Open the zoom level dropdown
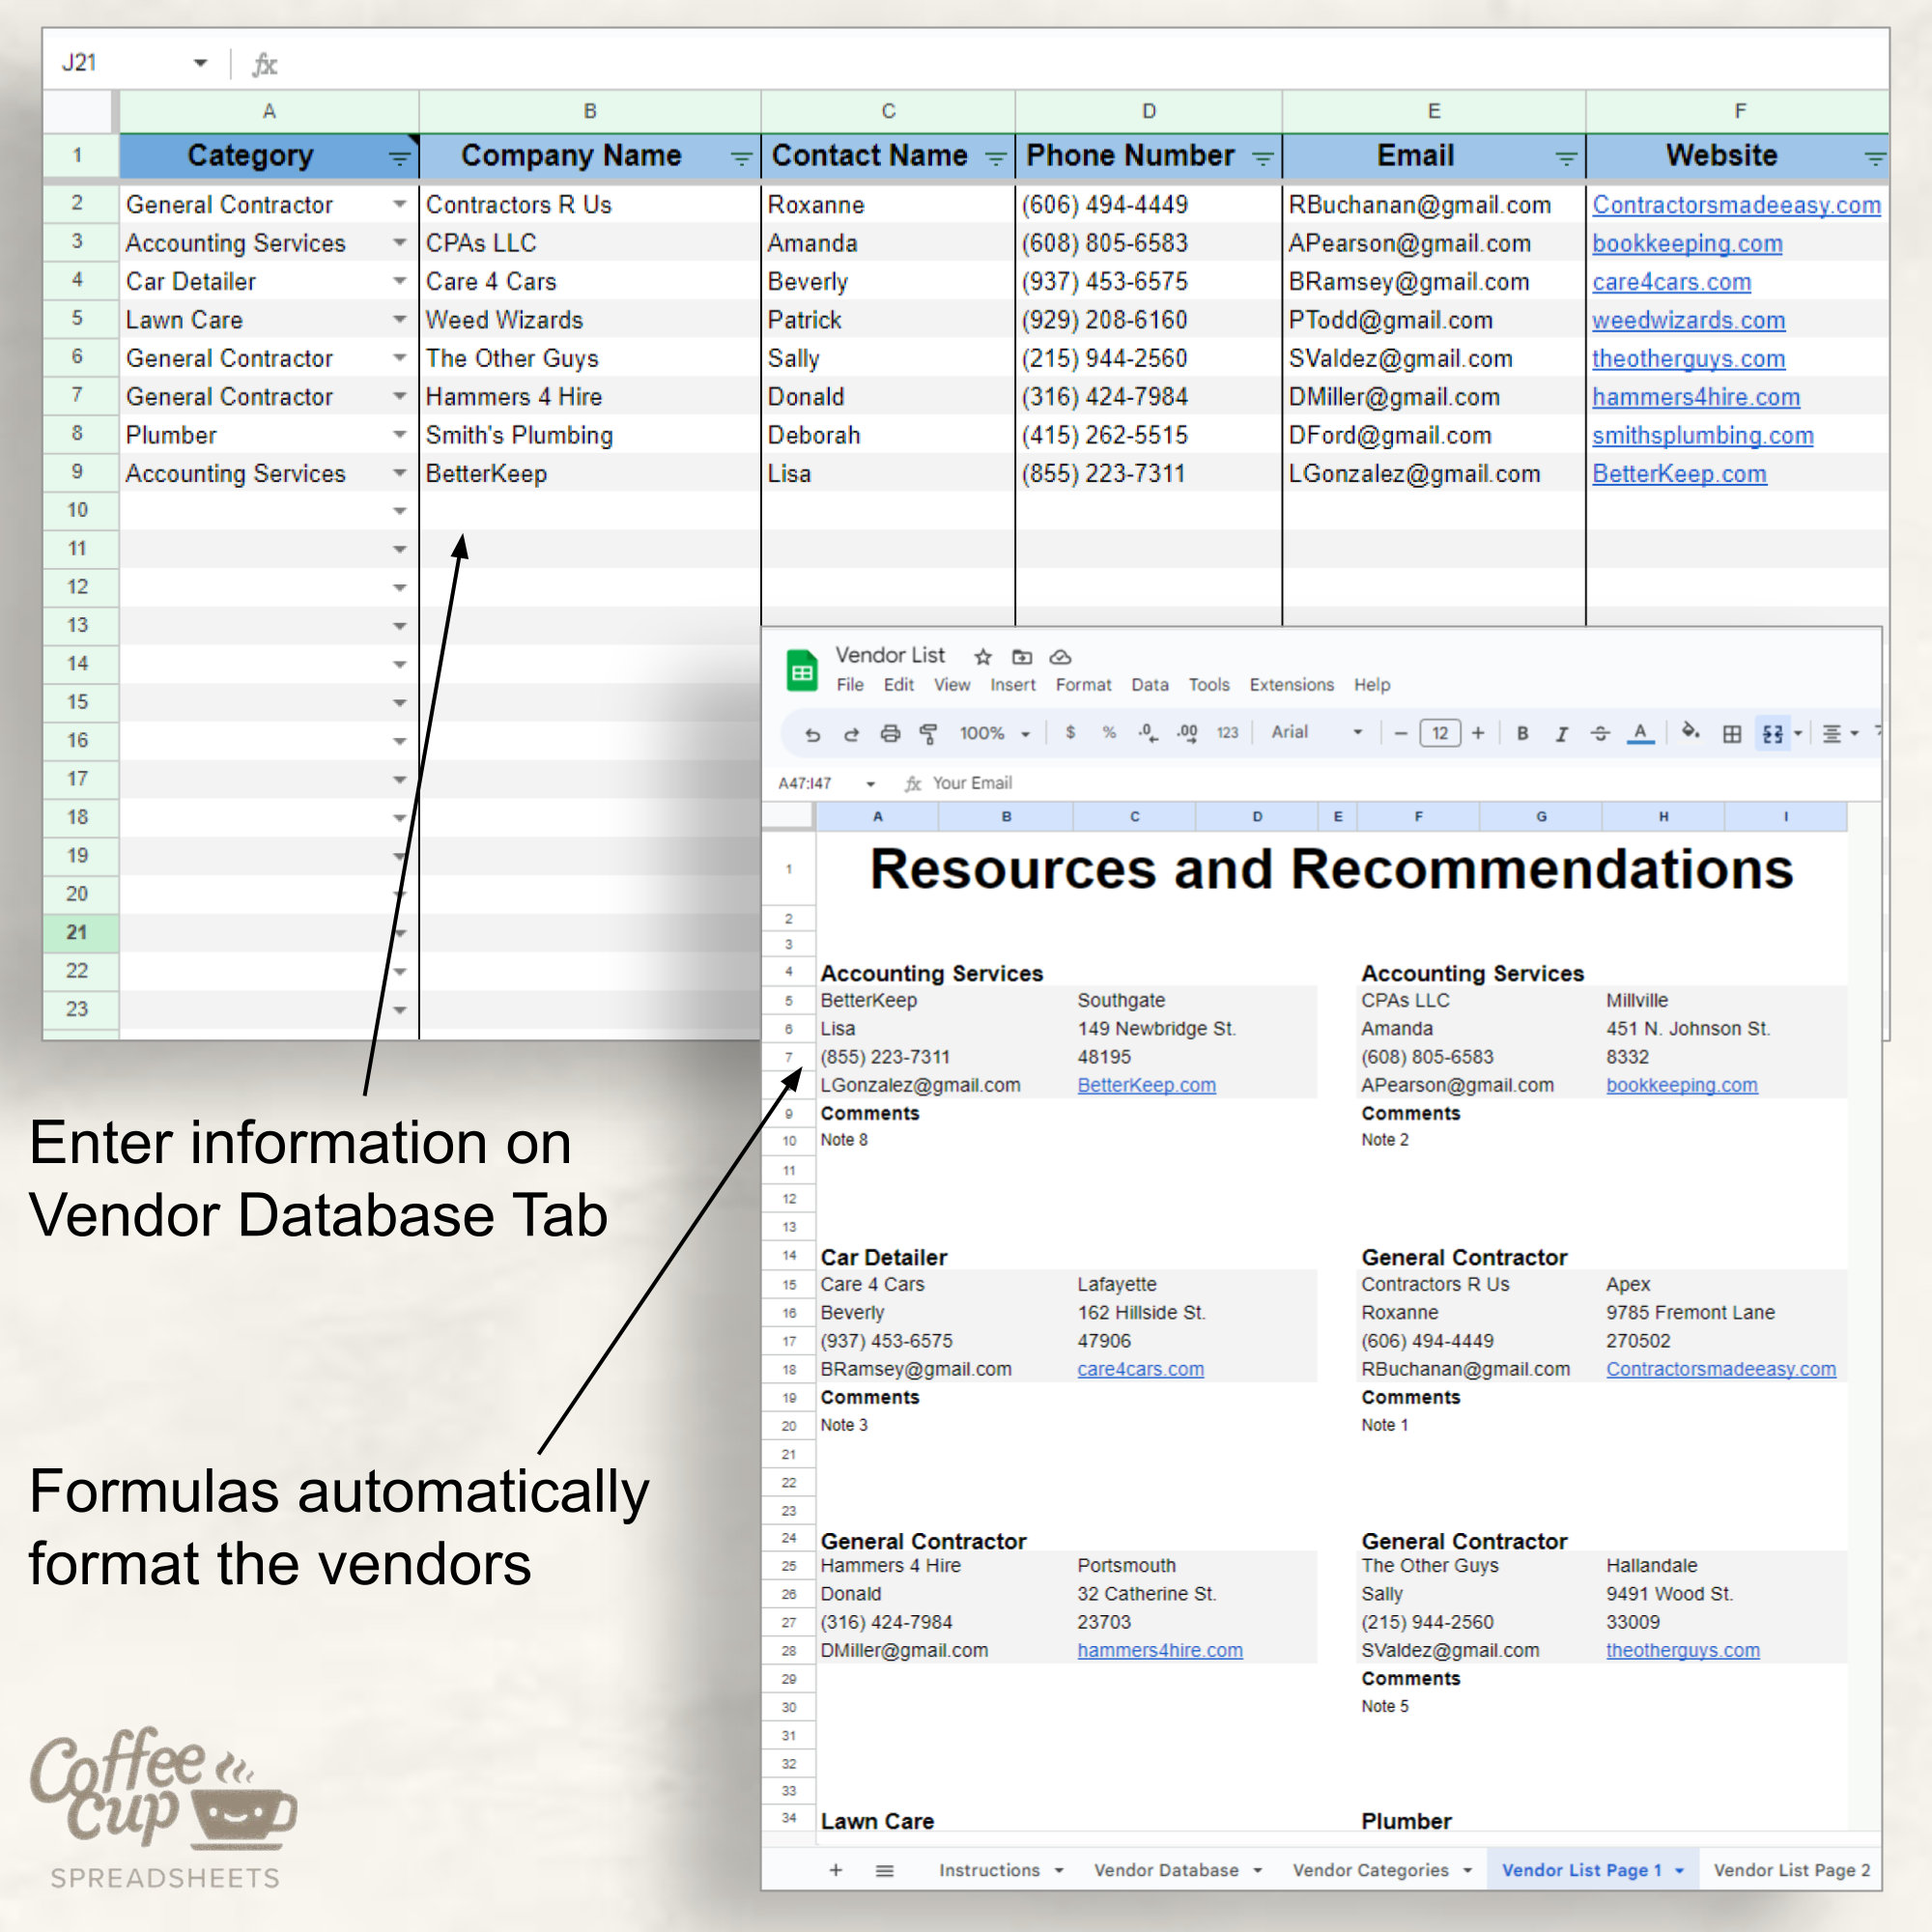The width and height of the screenshot is (1932, 1932). 995,733
